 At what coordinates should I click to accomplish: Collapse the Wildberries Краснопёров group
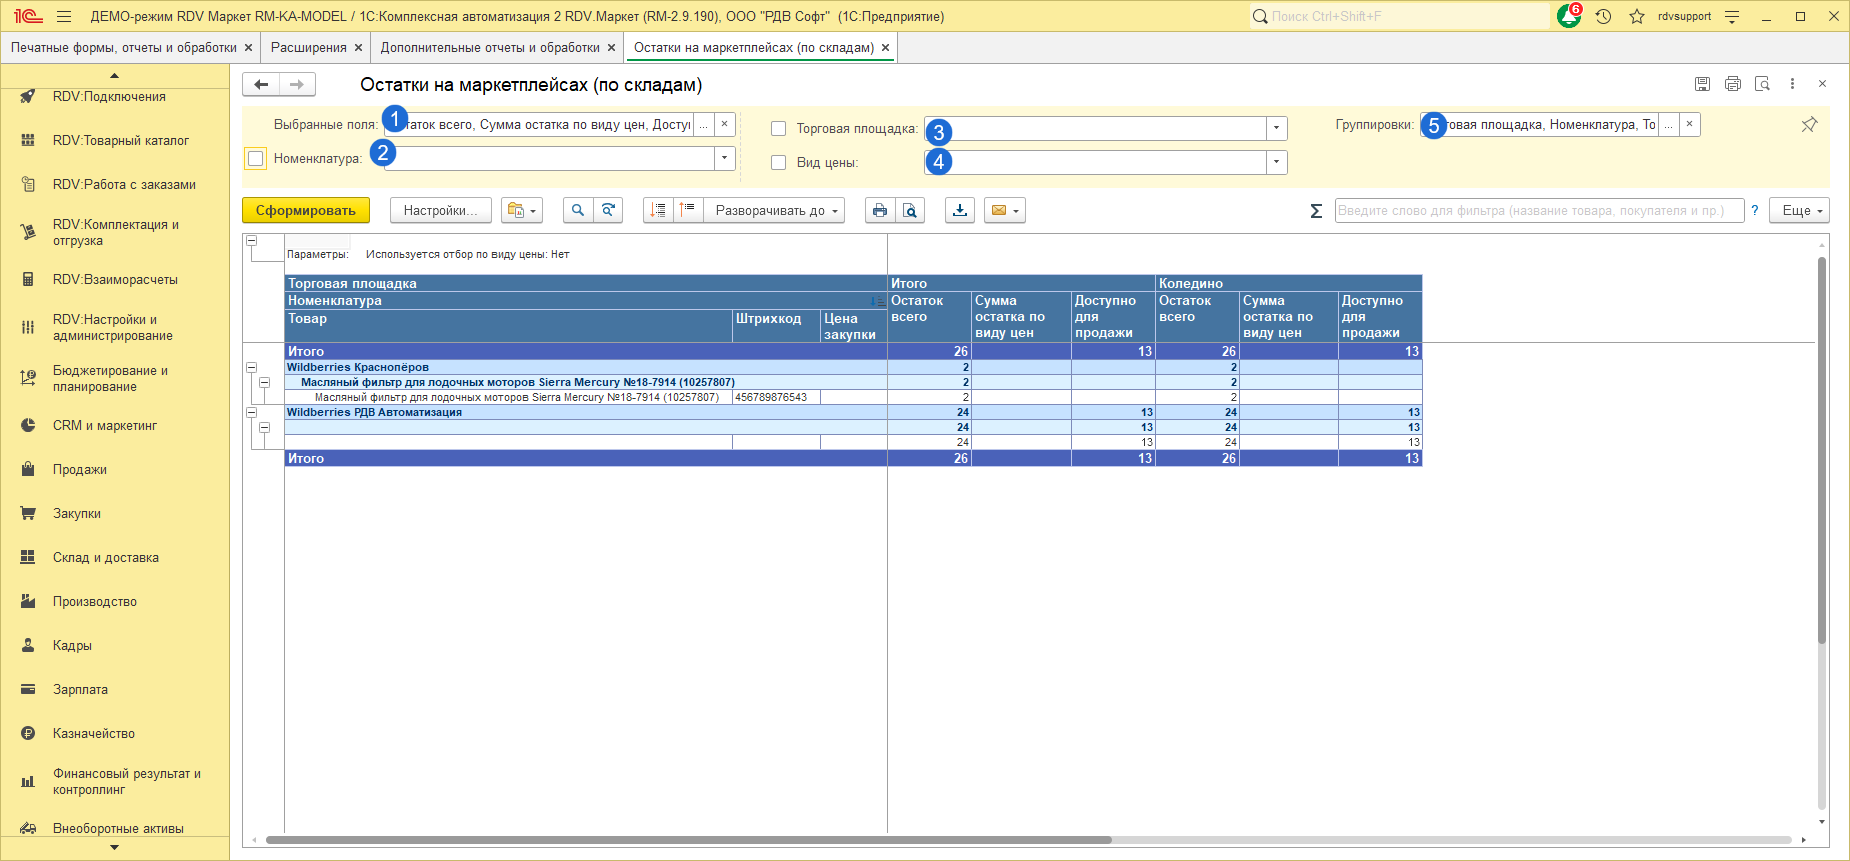point(252,368)
